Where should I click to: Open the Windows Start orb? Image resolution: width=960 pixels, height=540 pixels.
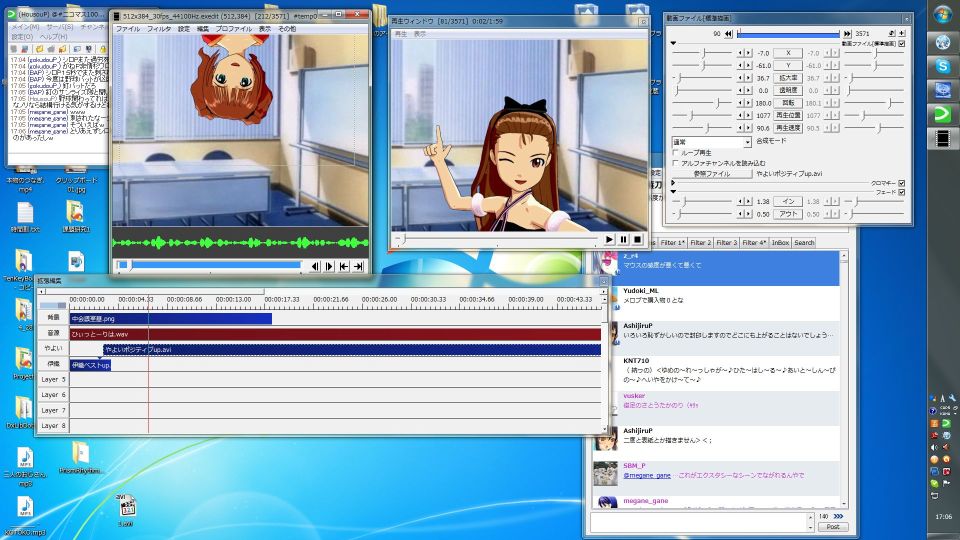pyautogui.click(x=943, y=14)
